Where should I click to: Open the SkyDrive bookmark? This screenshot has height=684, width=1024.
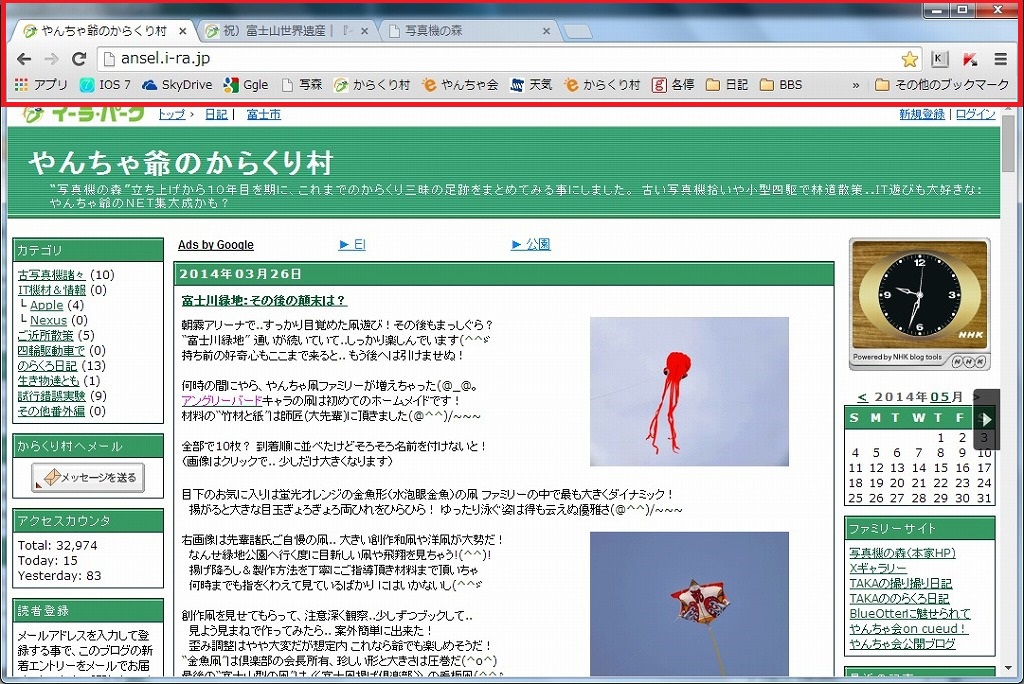(x=177, y=85)
